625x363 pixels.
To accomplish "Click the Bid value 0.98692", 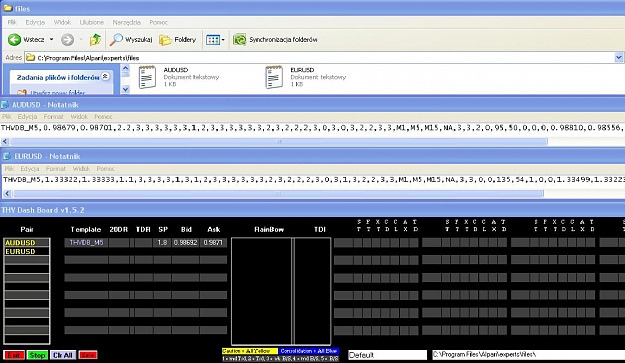I will pyautogui.click(x=185, y=242).
